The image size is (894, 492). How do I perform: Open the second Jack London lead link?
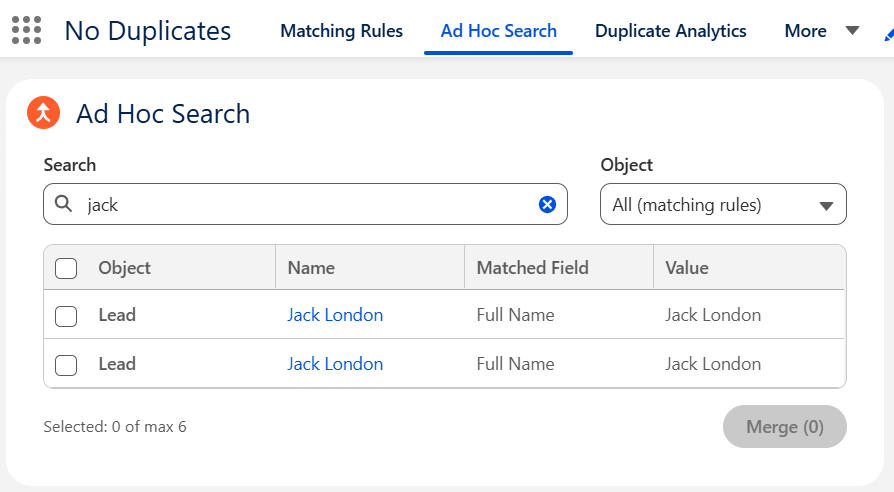pos(335,364)
